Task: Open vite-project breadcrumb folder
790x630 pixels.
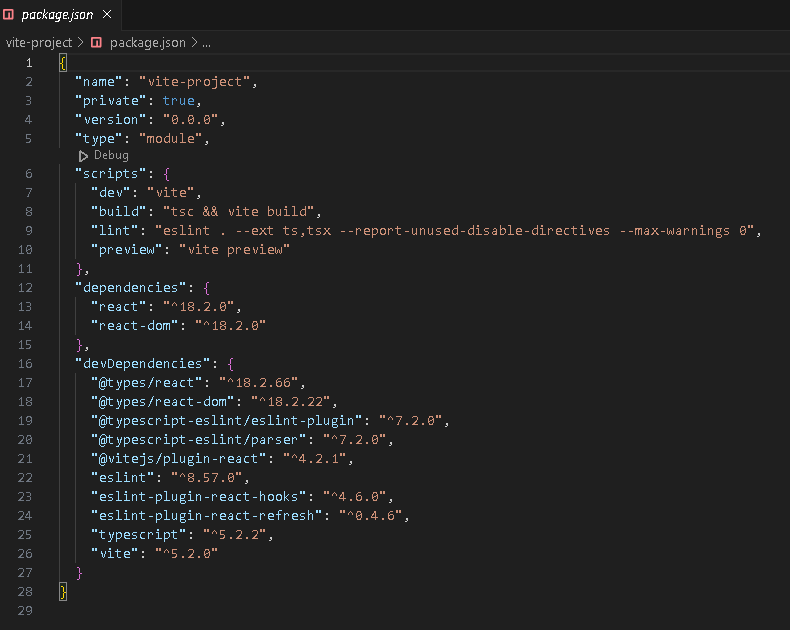Action: coord(39,43)
